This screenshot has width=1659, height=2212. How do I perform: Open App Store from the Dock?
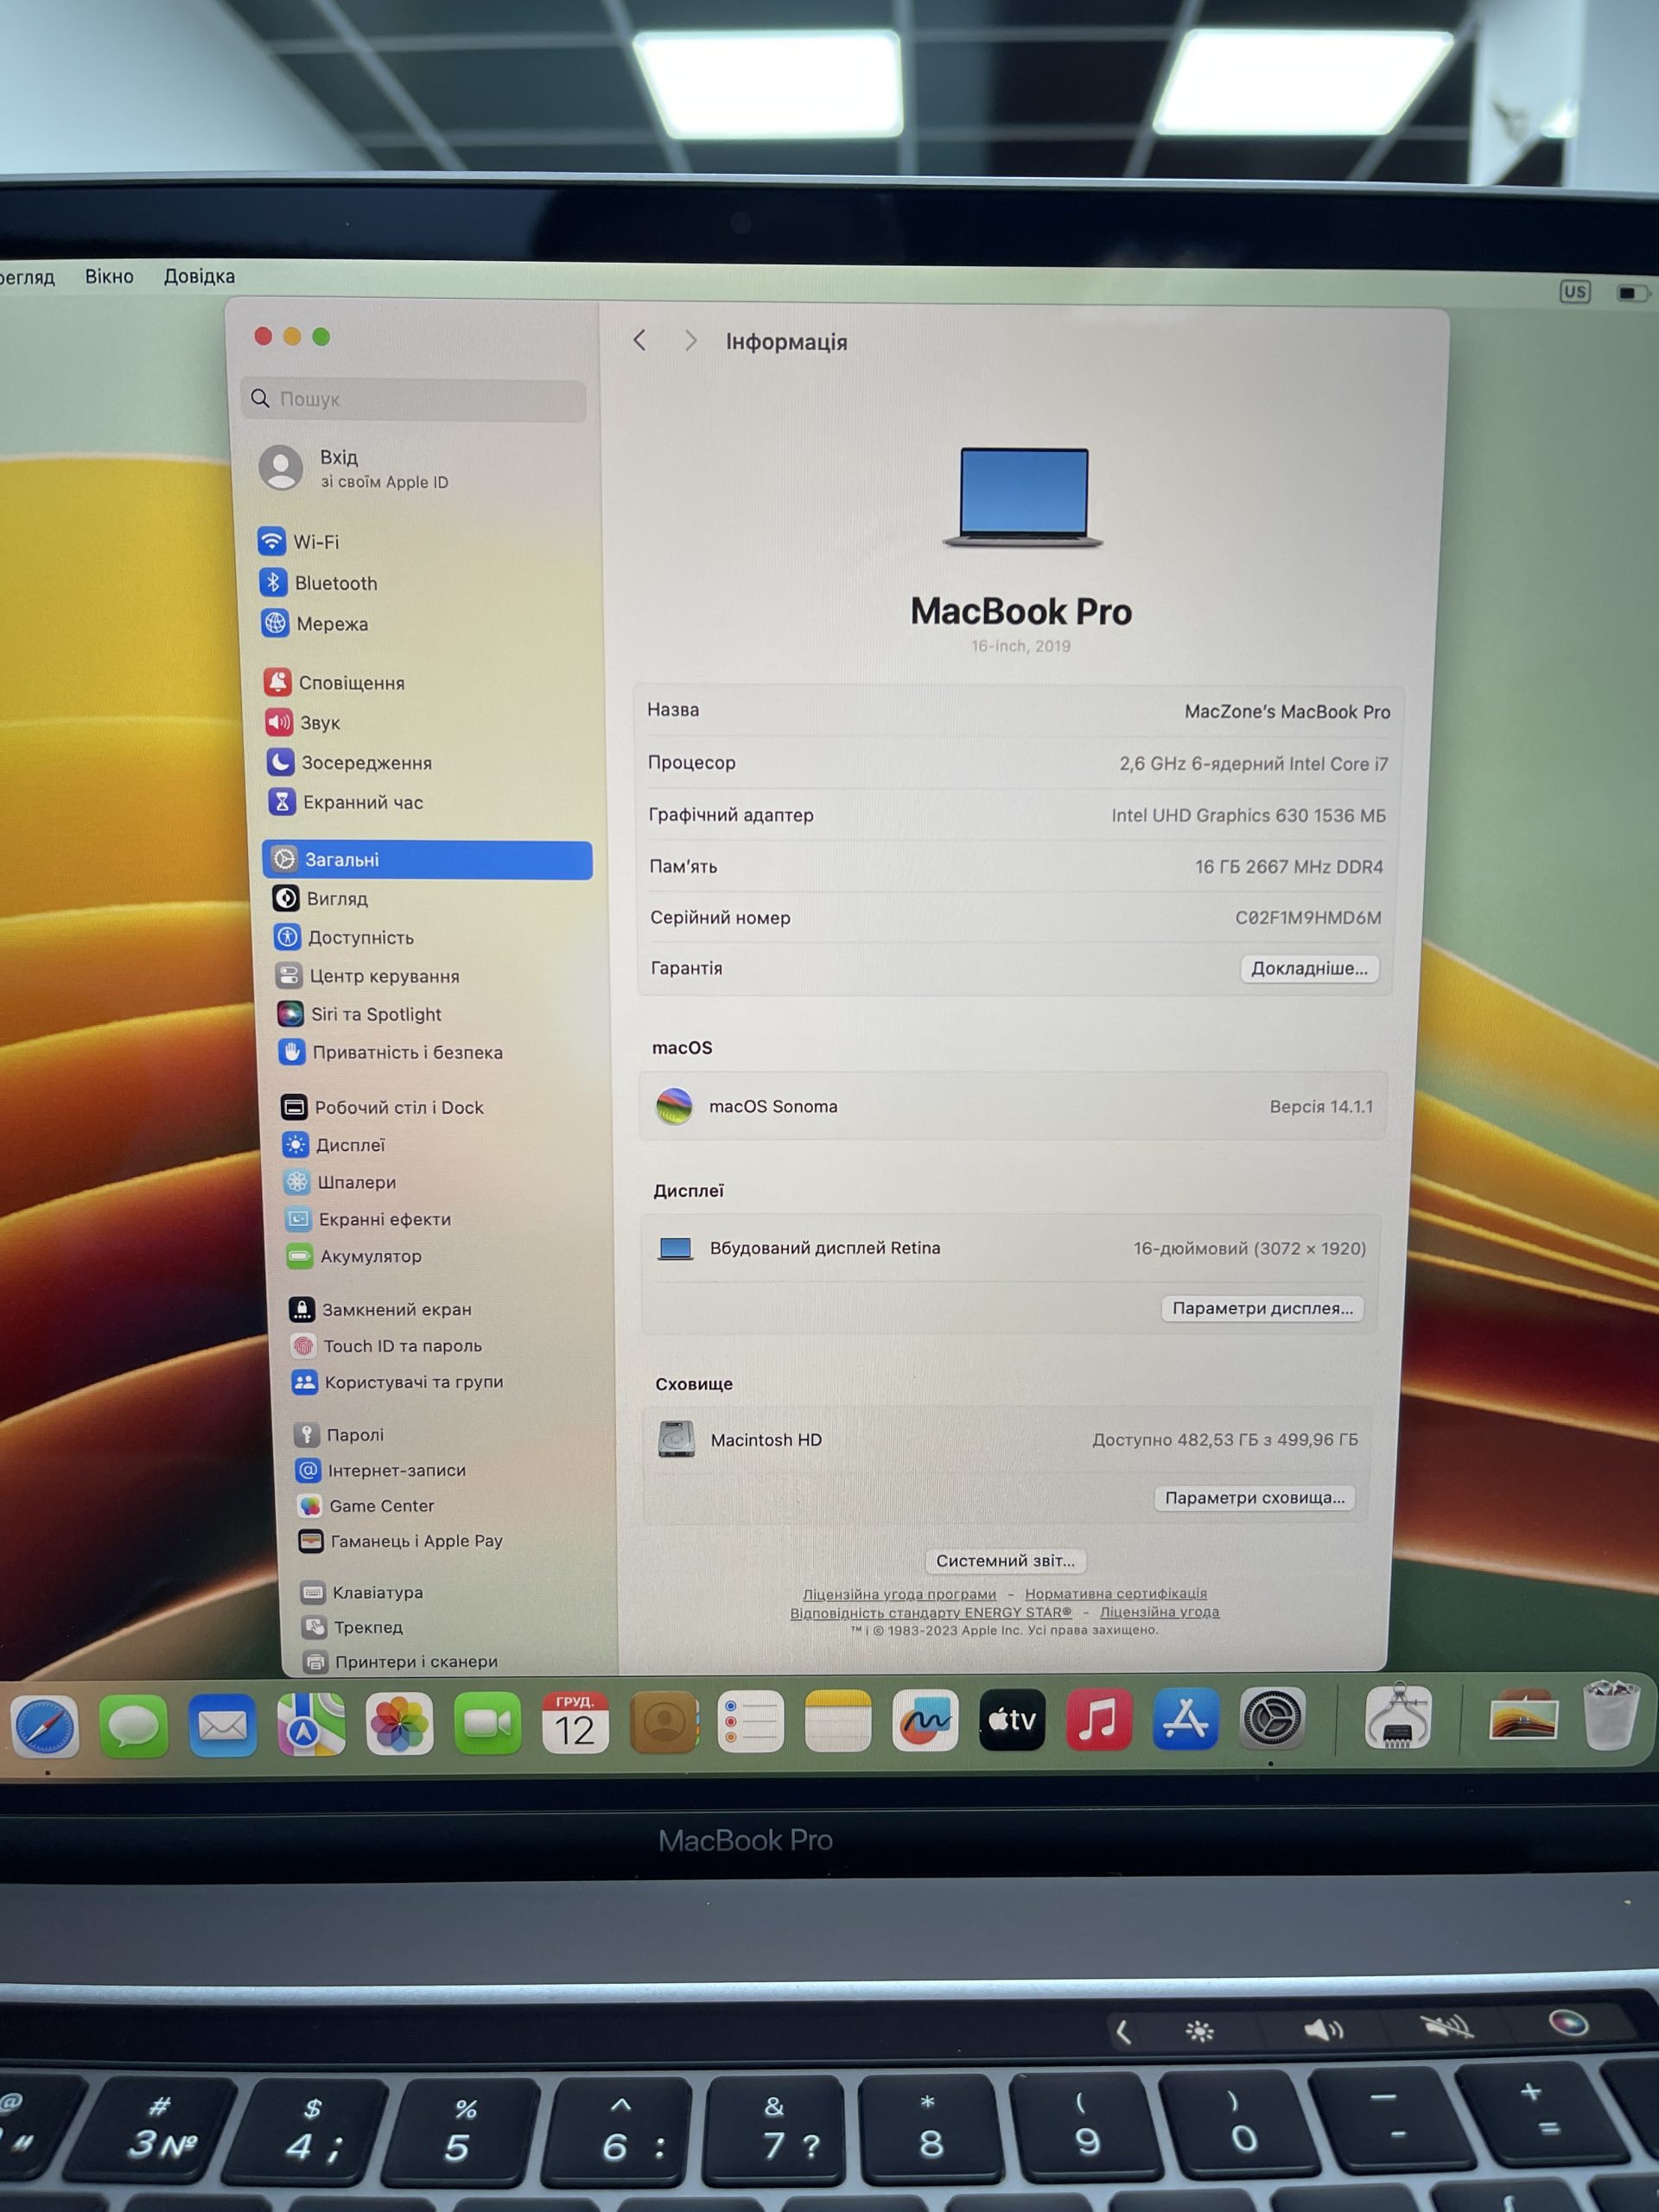[1185, 1719]
